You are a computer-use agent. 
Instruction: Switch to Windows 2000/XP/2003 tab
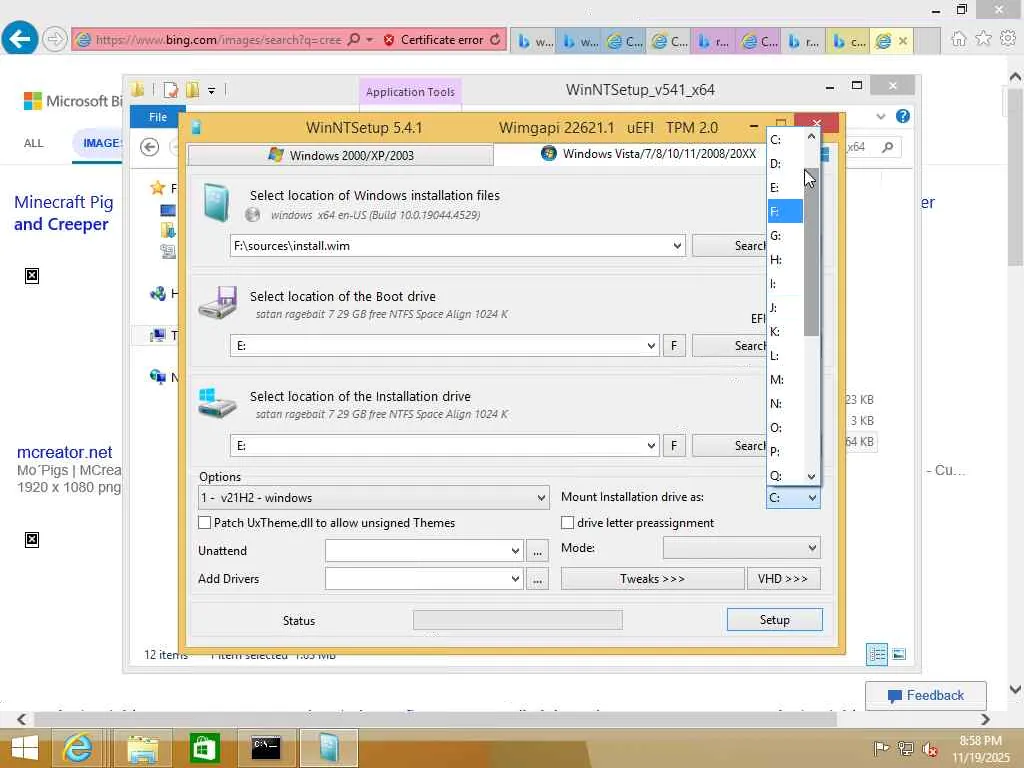pyautogui.click(x=340, y=155)
